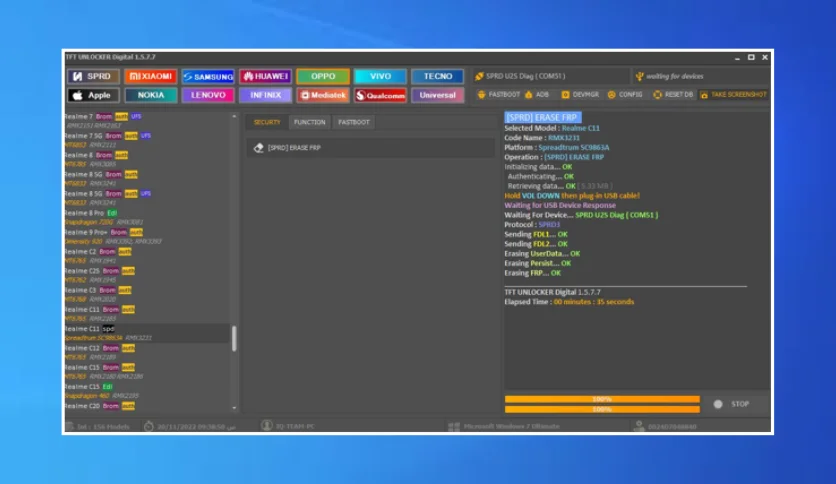Click the Elapsed Time line in log

(x=569, y=302)
